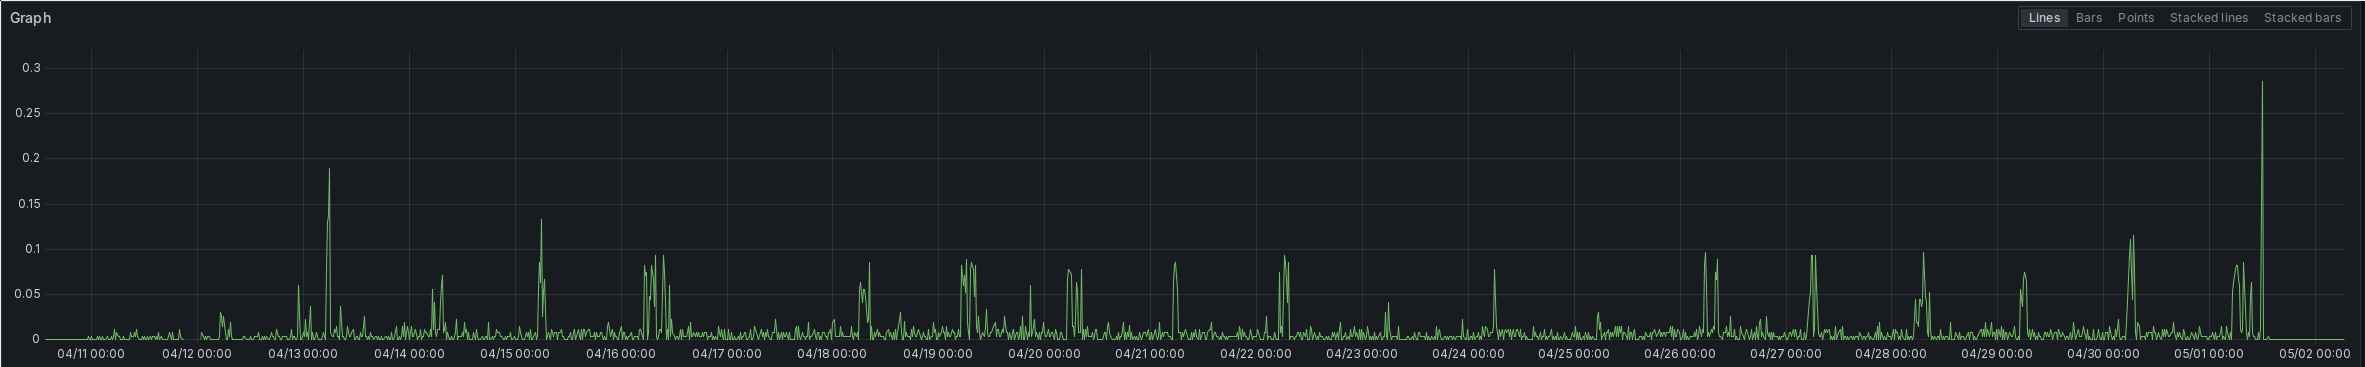This screenshot has width=2365, height=367.
Task: Click the 0.2 y-axis value
Action: click(31, 158)
